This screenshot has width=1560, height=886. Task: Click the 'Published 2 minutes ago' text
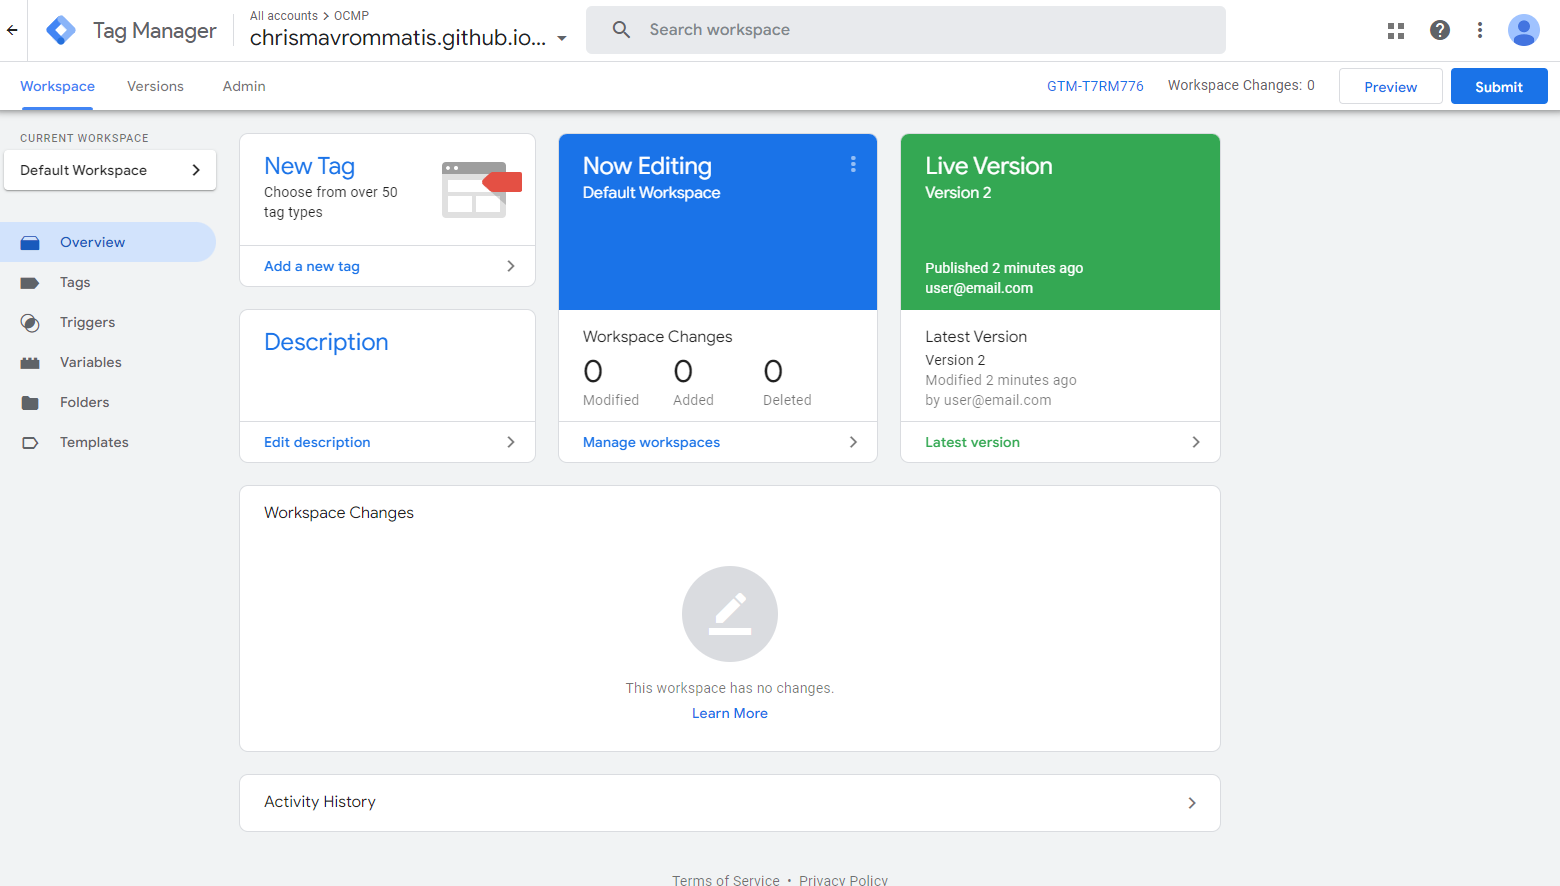click(x=1004, y=268)
